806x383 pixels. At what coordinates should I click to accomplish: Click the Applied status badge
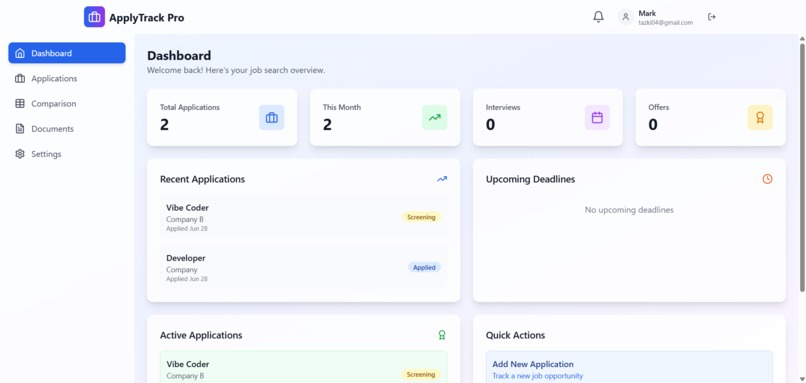click(x=425, y=267)
